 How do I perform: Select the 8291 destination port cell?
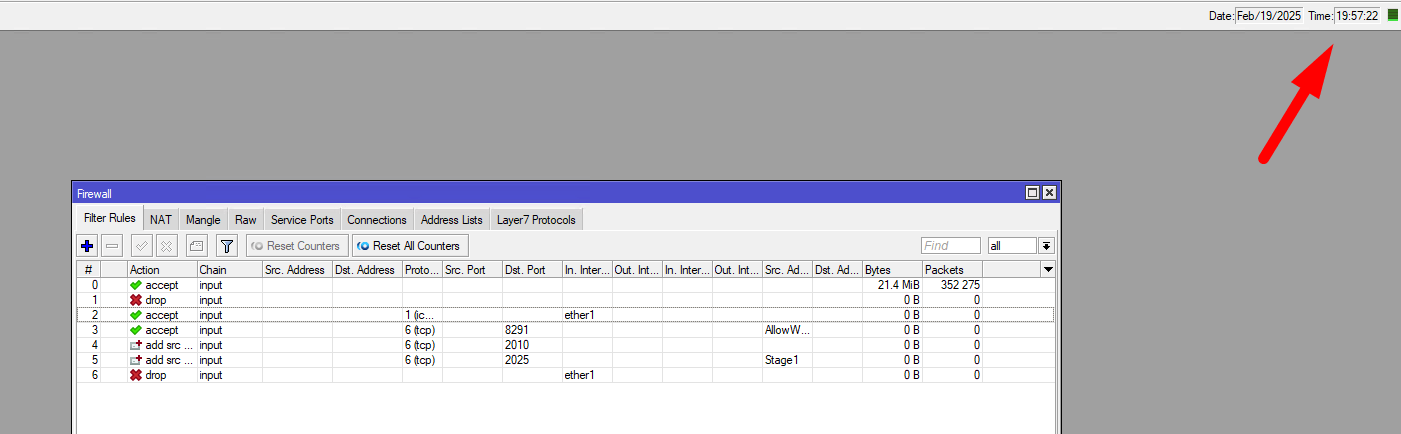[x=532, y=330]
